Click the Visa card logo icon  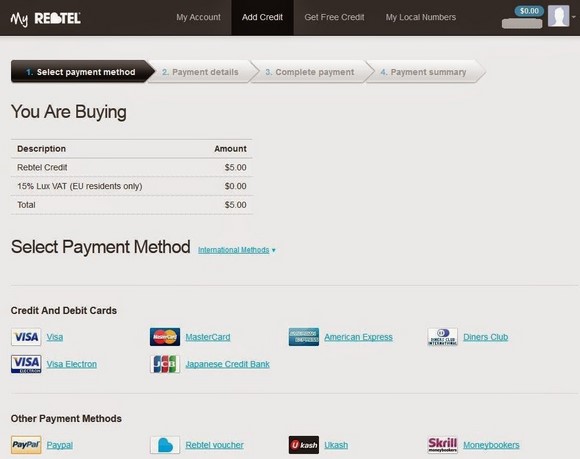(x=26, y=337)
